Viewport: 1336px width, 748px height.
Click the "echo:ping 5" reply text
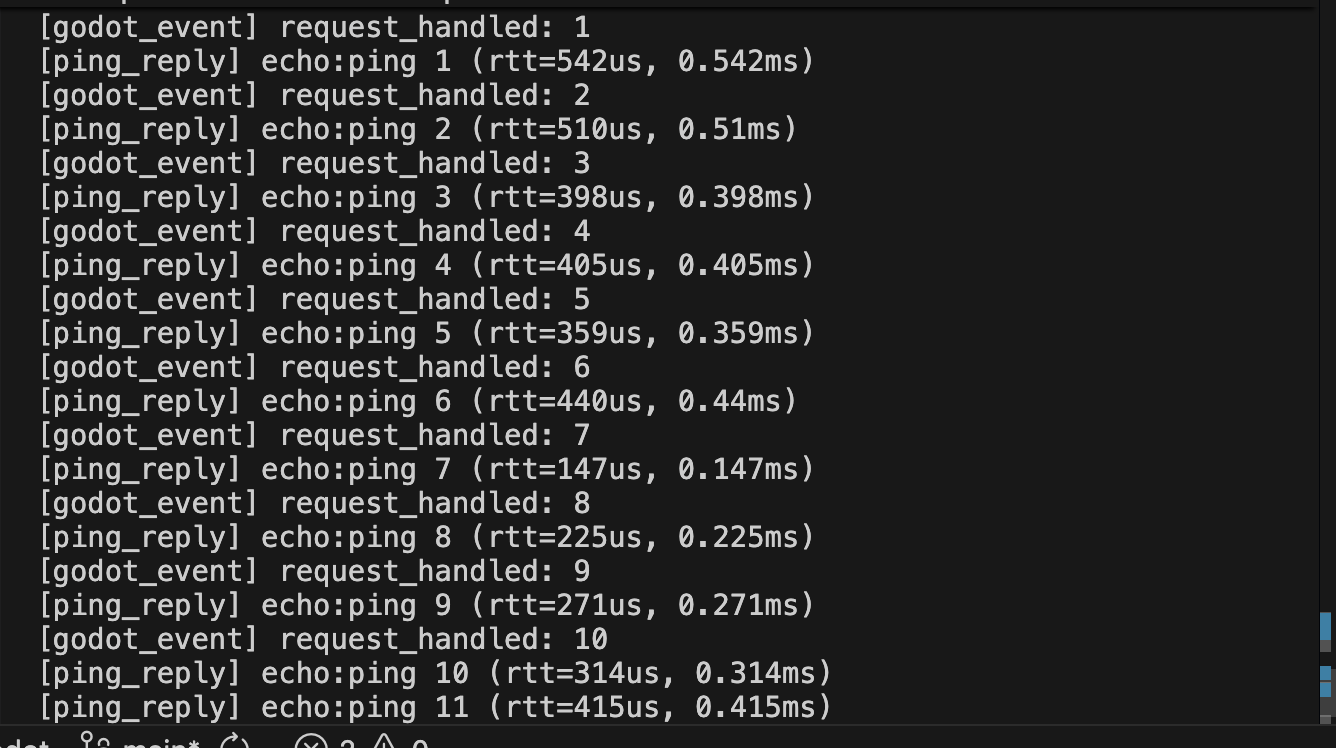pos(355,333)
